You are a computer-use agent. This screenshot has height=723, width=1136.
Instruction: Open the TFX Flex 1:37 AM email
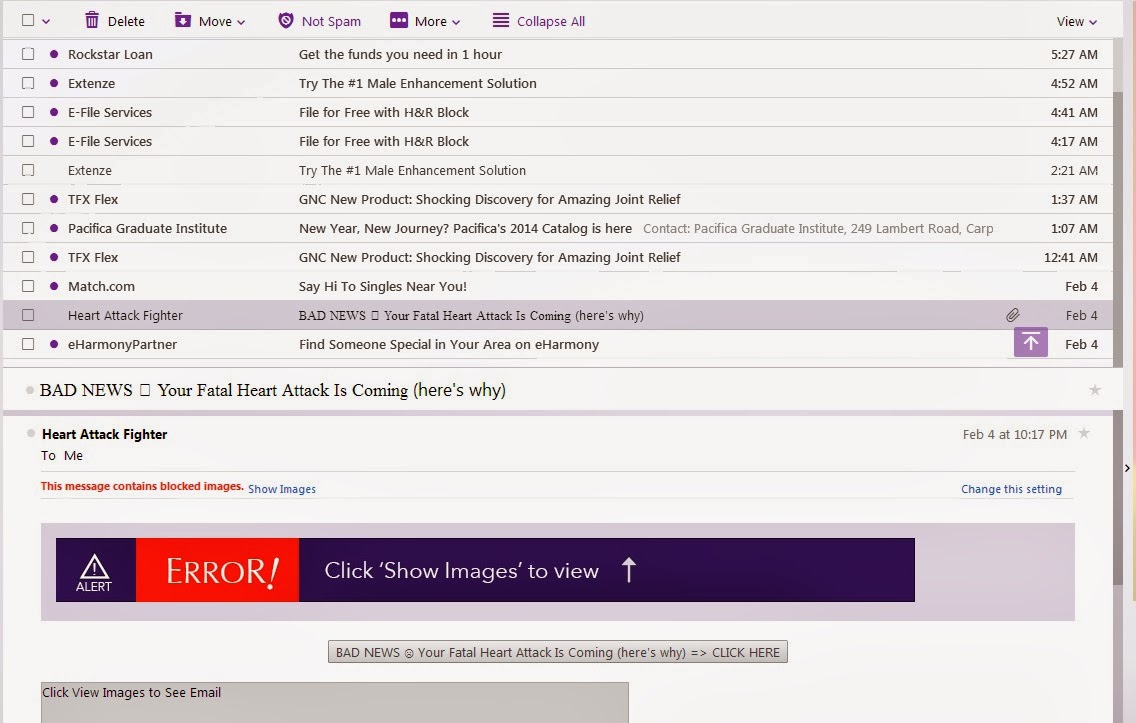(x=489, y=199)
